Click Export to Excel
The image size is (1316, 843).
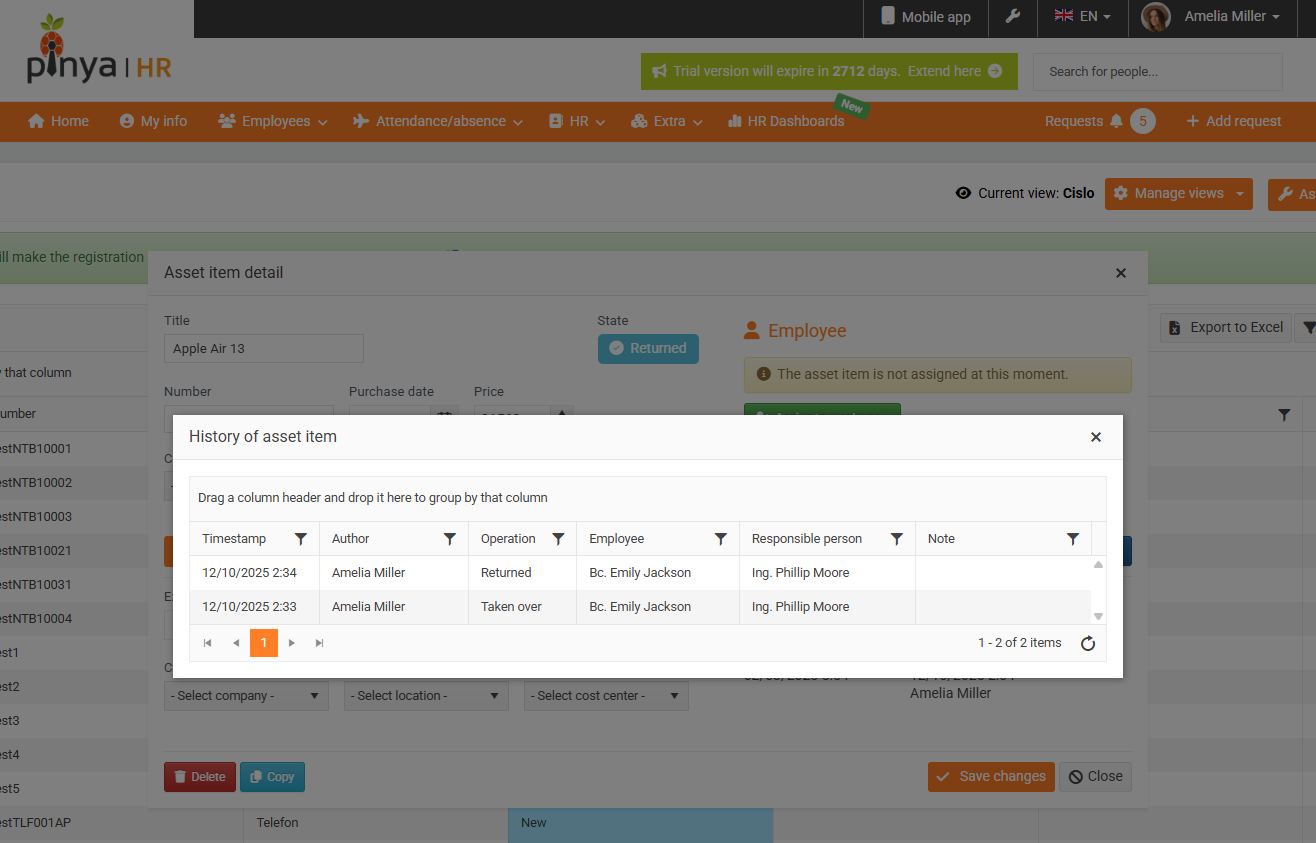pos(1226,327)
